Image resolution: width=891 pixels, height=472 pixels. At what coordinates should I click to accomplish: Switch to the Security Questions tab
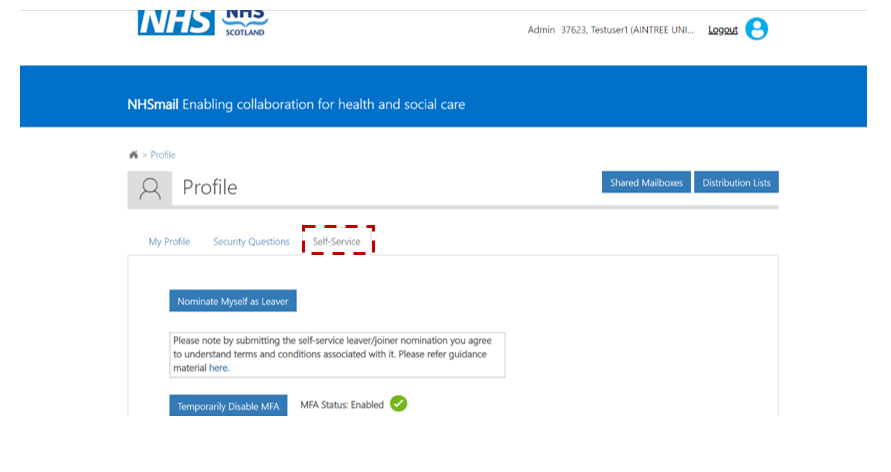pos(251,241)
